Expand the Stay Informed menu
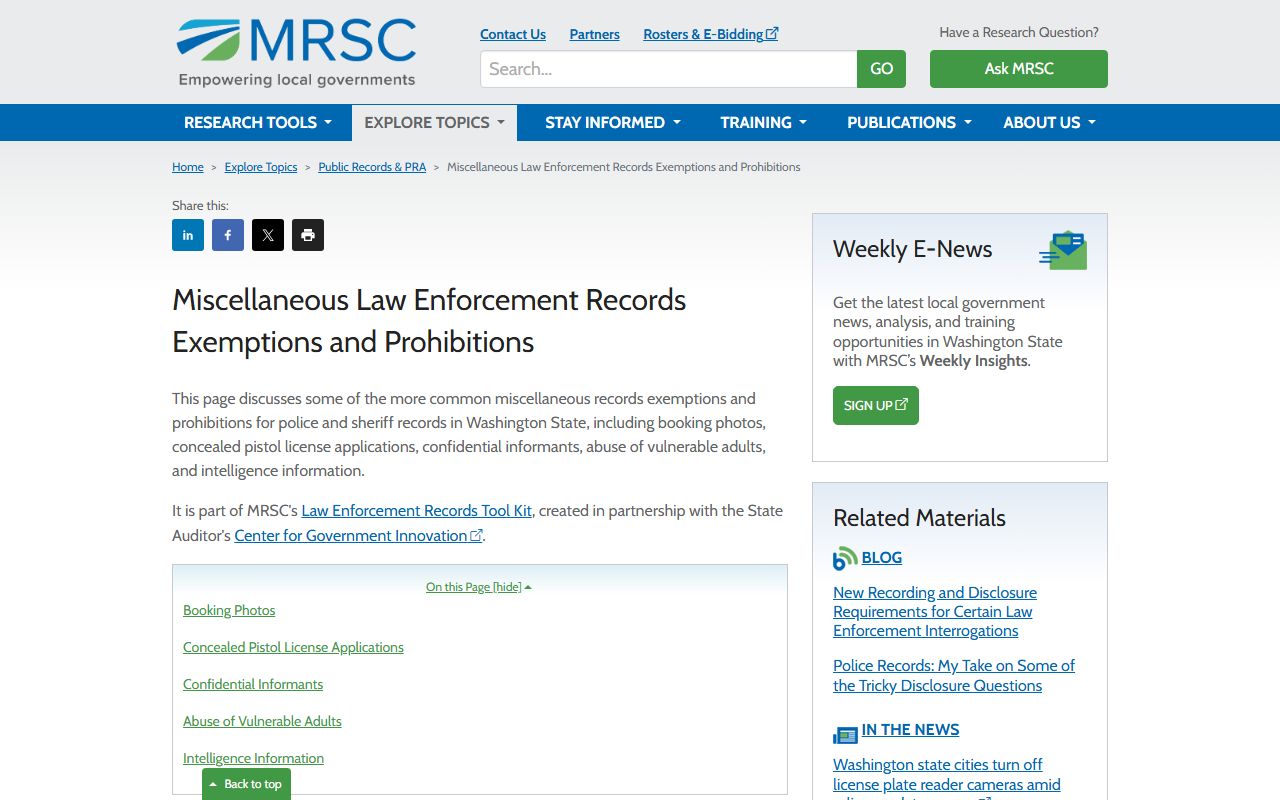 point(613,122)
